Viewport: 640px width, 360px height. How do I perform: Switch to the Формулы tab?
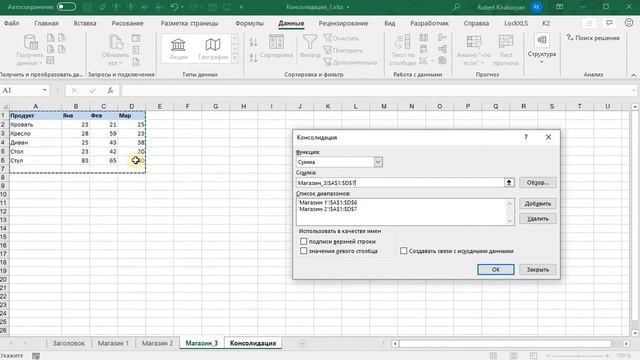pyautogui.click(x=249, y=23)
